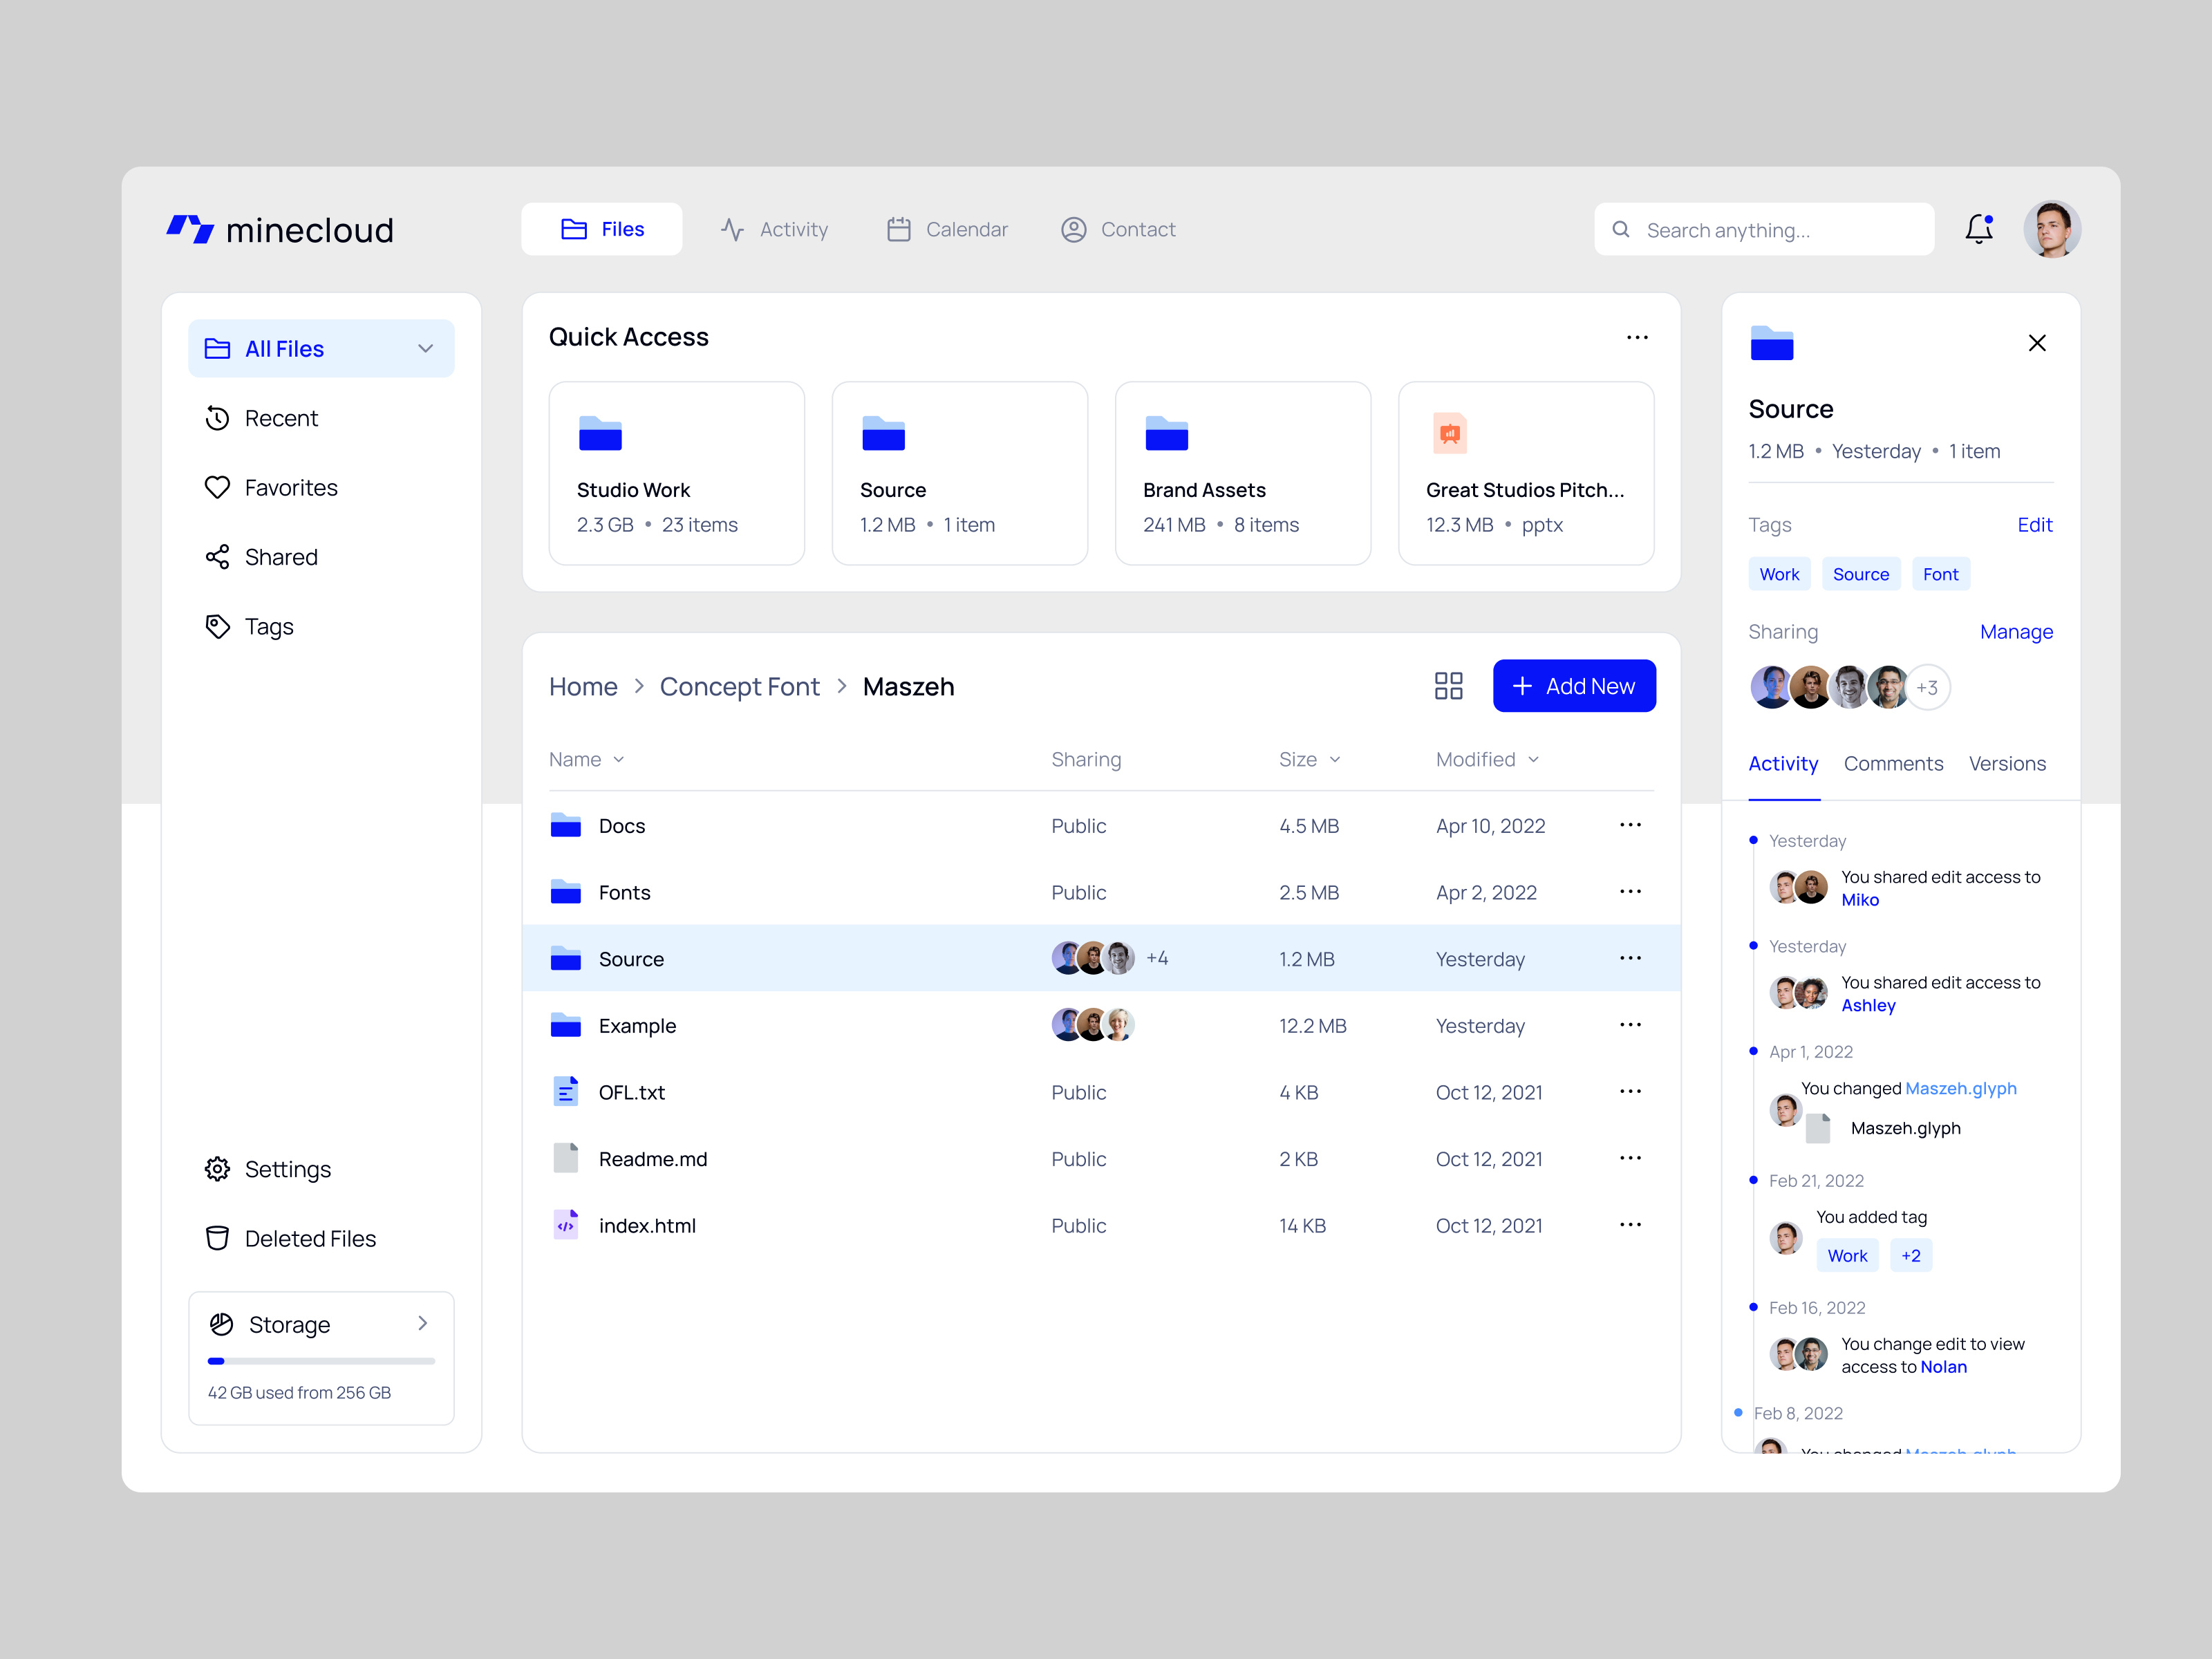Screen dimensions: 2212x1659
Task: Open Quick Access overflow menu (three dots)
Action: (x=1637, y=337)
